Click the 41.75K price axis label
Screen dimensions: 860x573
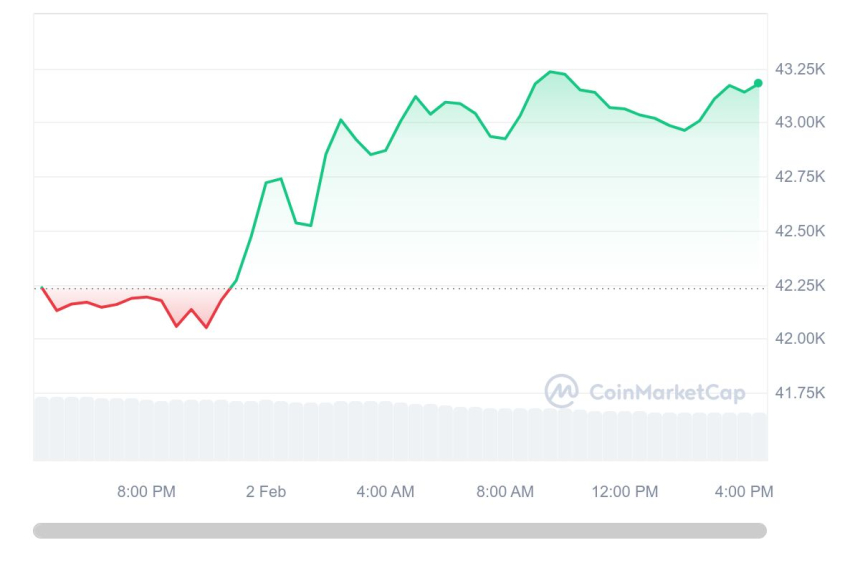coord(801,393)
